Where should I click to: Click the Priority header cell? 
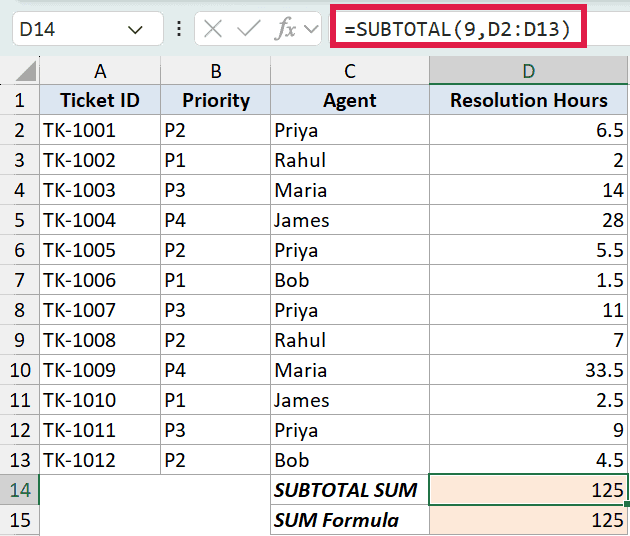click(216, 100)
